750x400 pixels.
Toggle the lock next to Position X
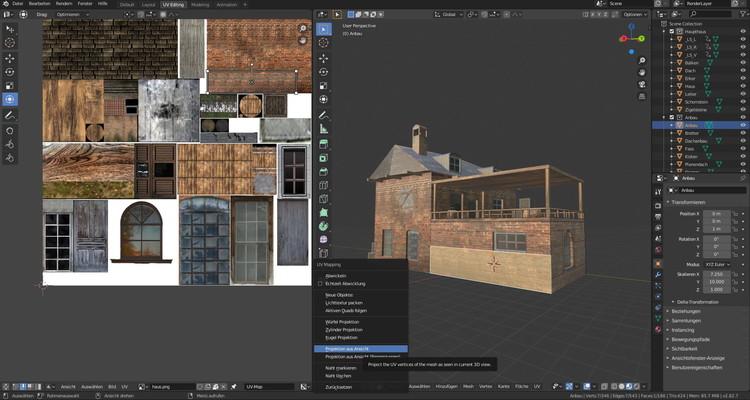coord(735,213)
